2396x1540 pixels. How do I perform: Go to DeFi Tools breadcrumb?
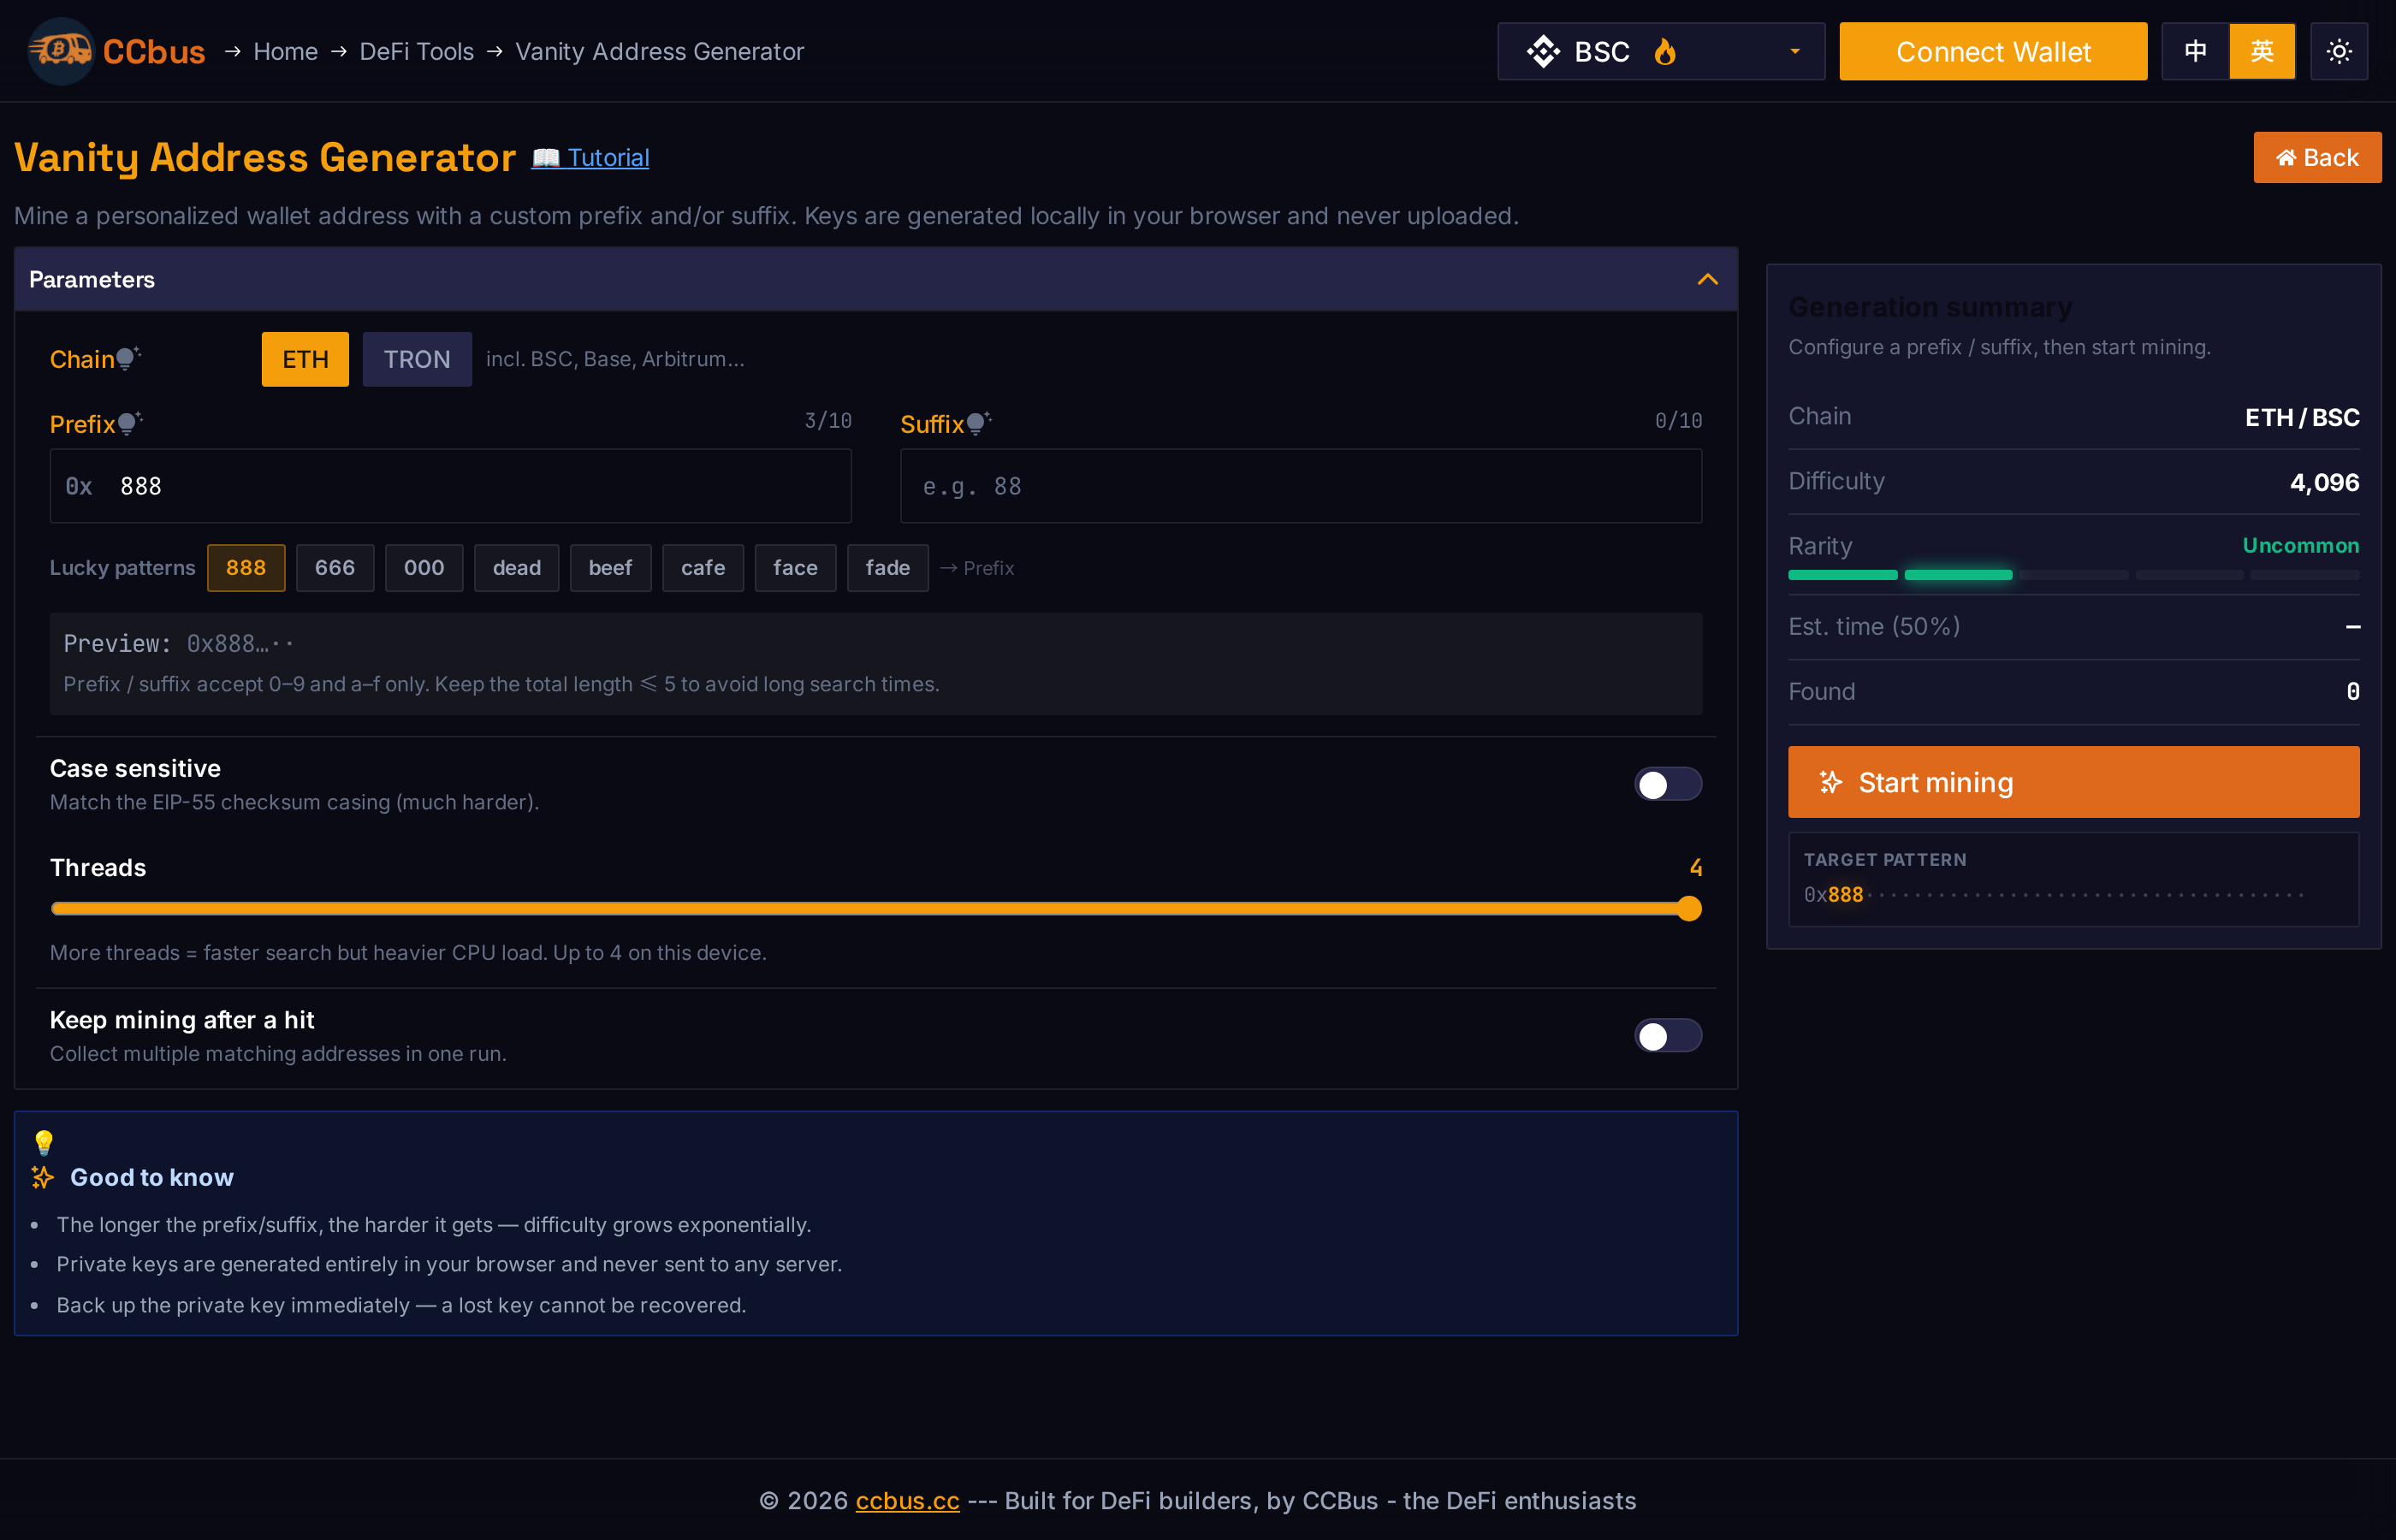(x=416, y=51)
